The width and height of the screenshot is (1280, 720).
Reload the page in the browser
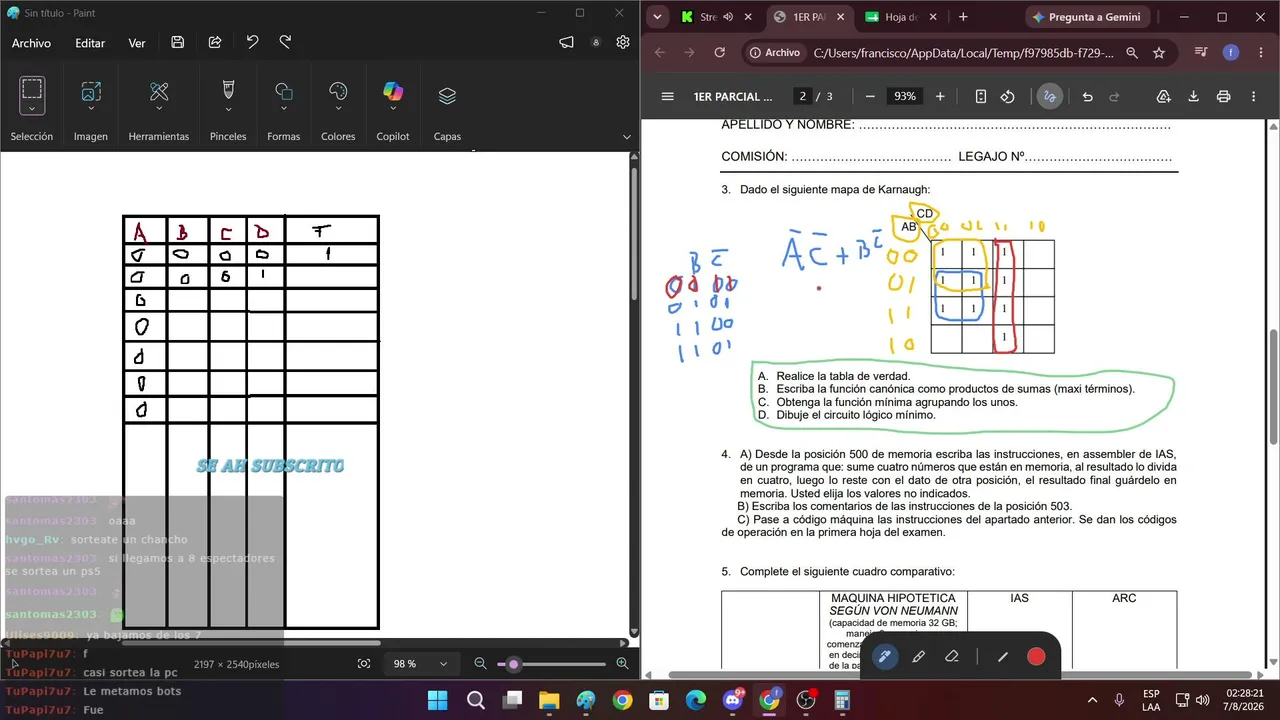720,53
